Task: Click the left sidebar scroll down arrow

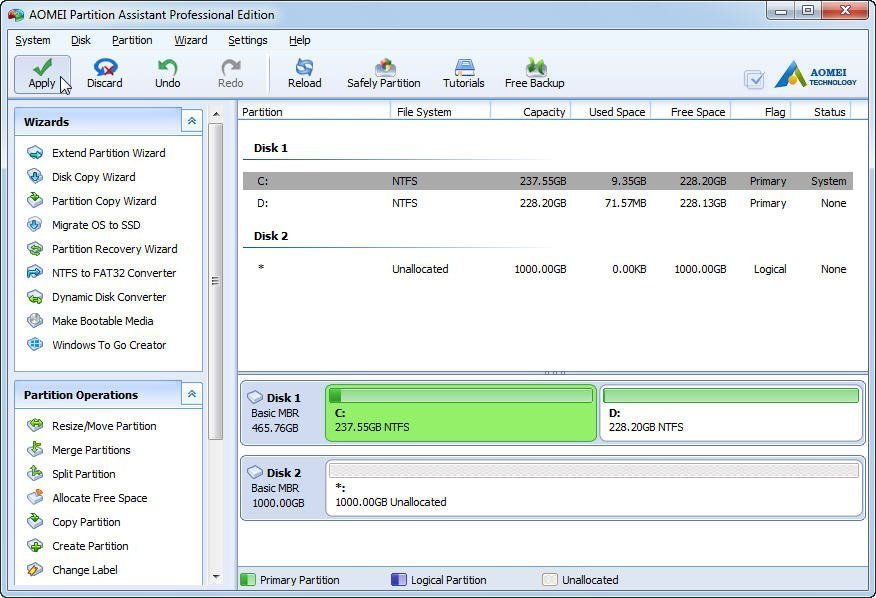Action: click(x=216, y=576)
